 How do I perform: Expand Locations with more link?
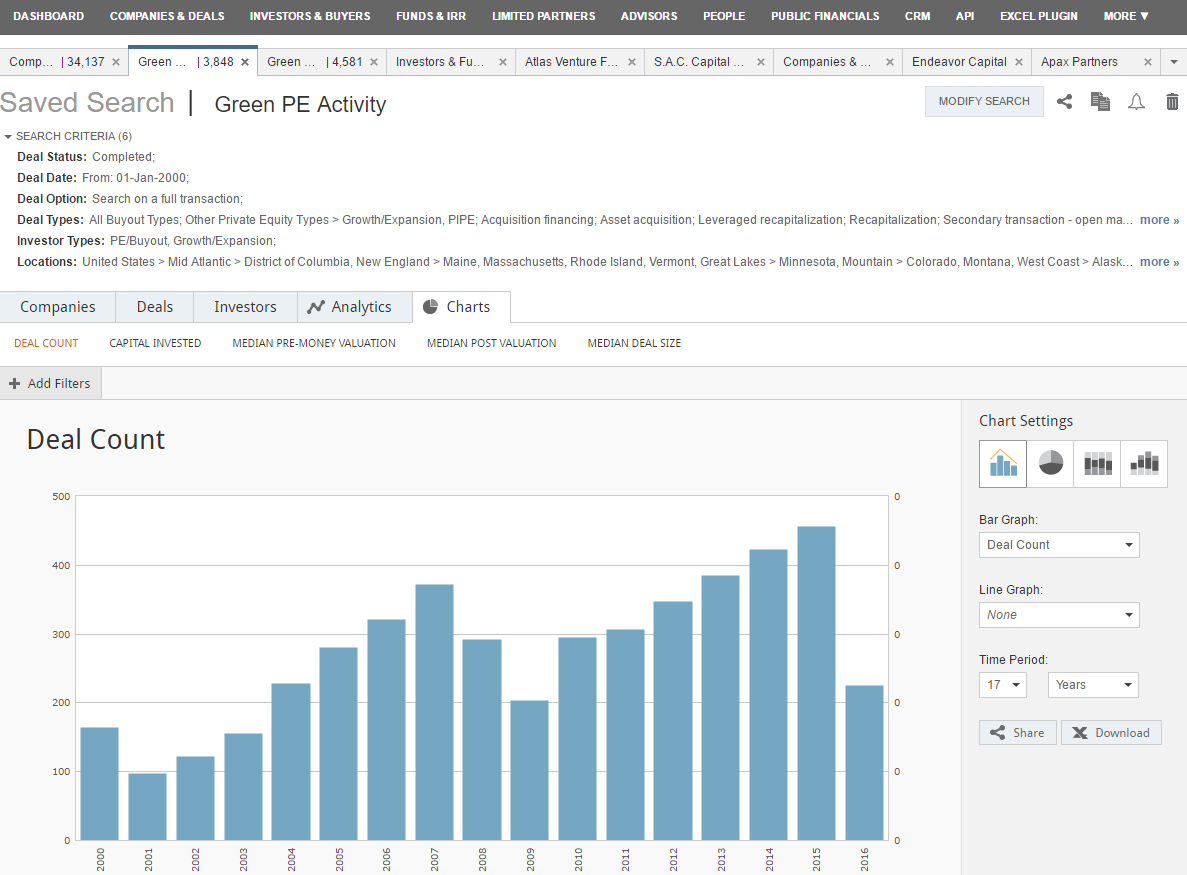point(1159,262)
